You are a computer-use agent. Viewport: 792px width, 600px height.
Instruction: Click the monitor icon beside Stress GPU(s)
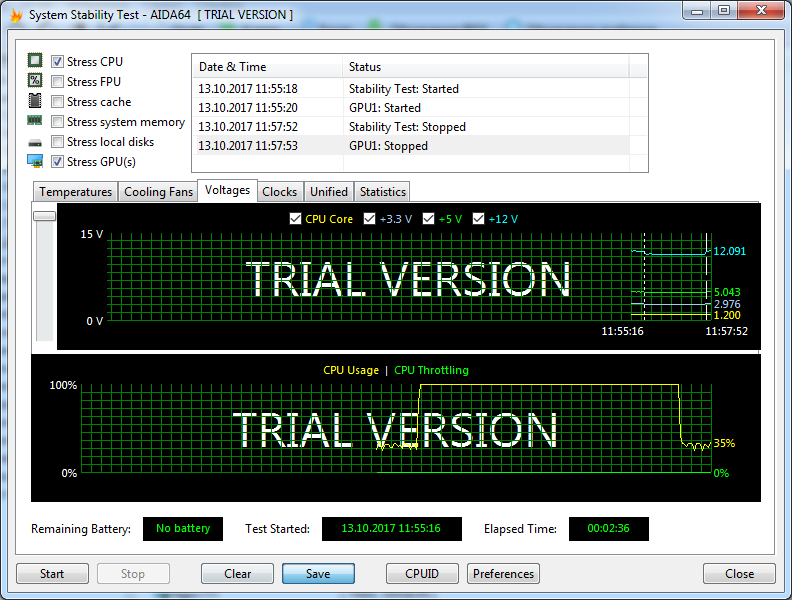(35, 161)
